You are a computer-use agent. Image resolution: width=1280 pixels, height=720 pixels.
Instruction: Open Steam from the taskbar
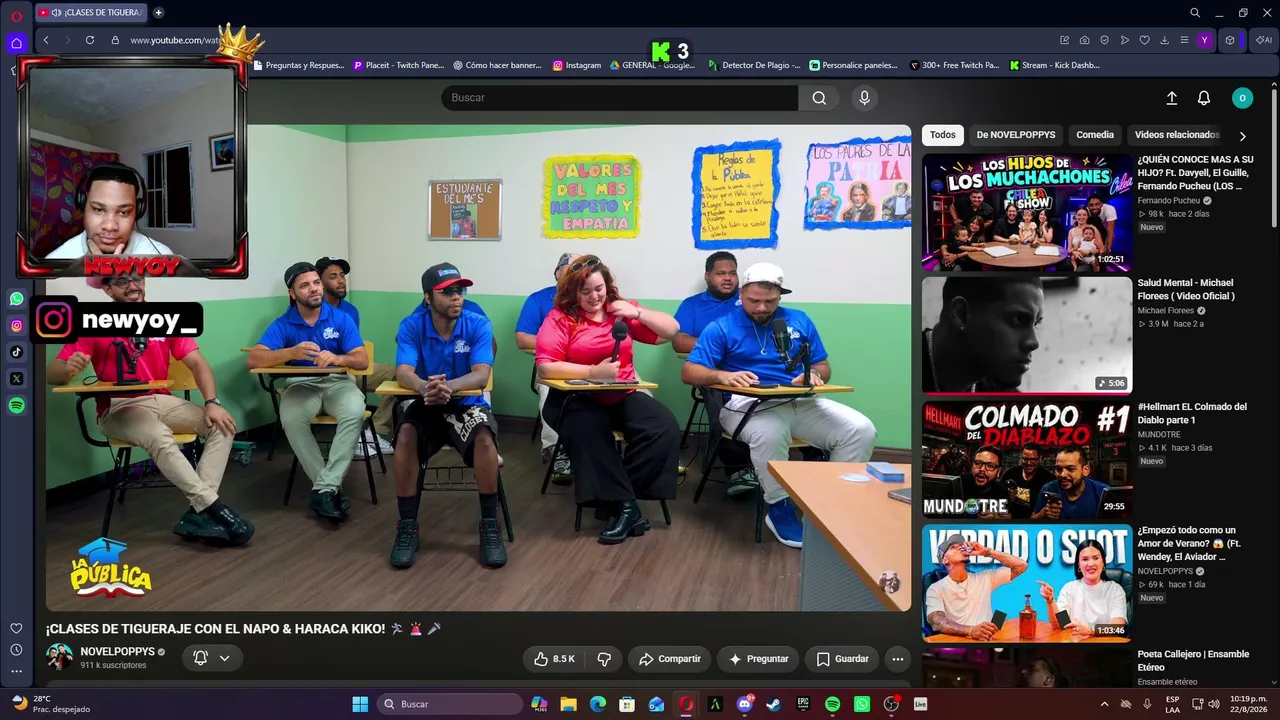tap(774, 704)
